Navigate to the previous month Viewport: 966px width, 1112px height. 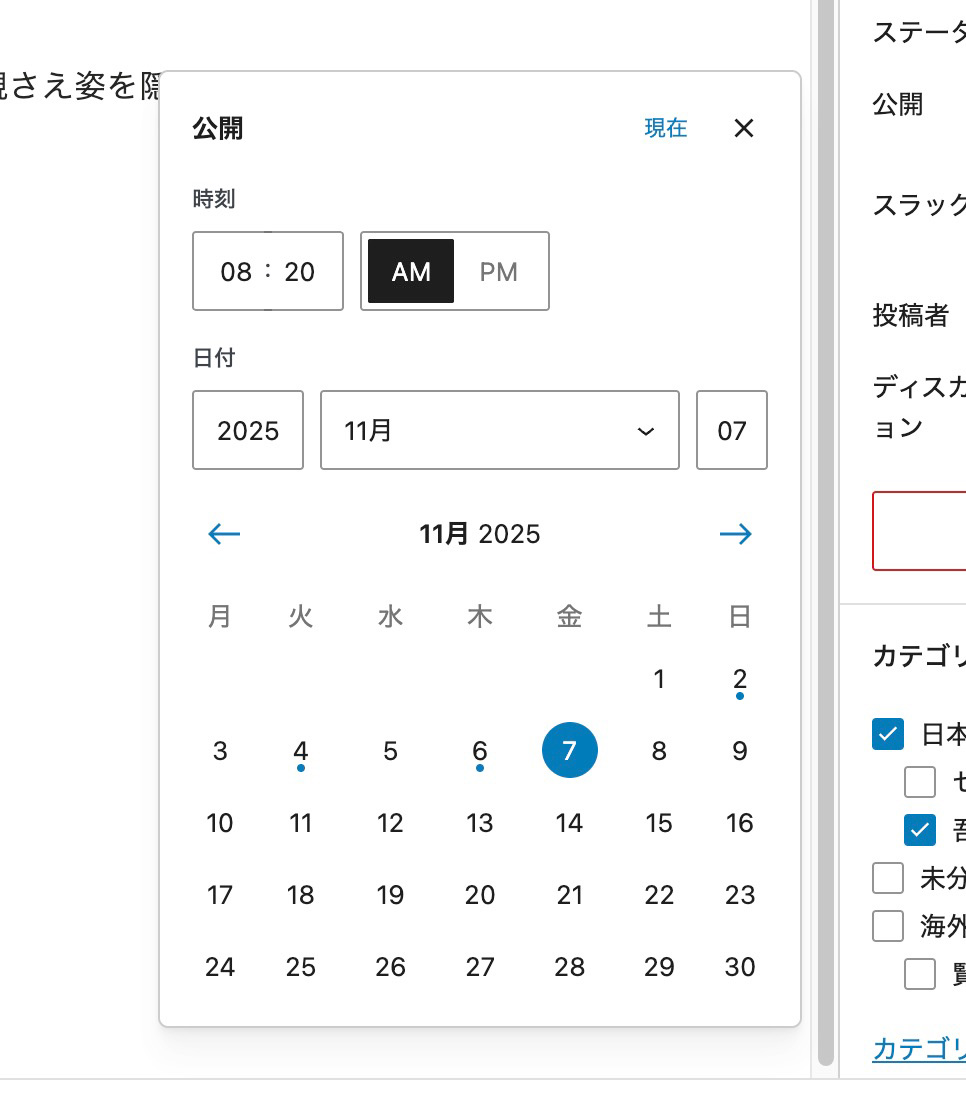pos(223,534)
